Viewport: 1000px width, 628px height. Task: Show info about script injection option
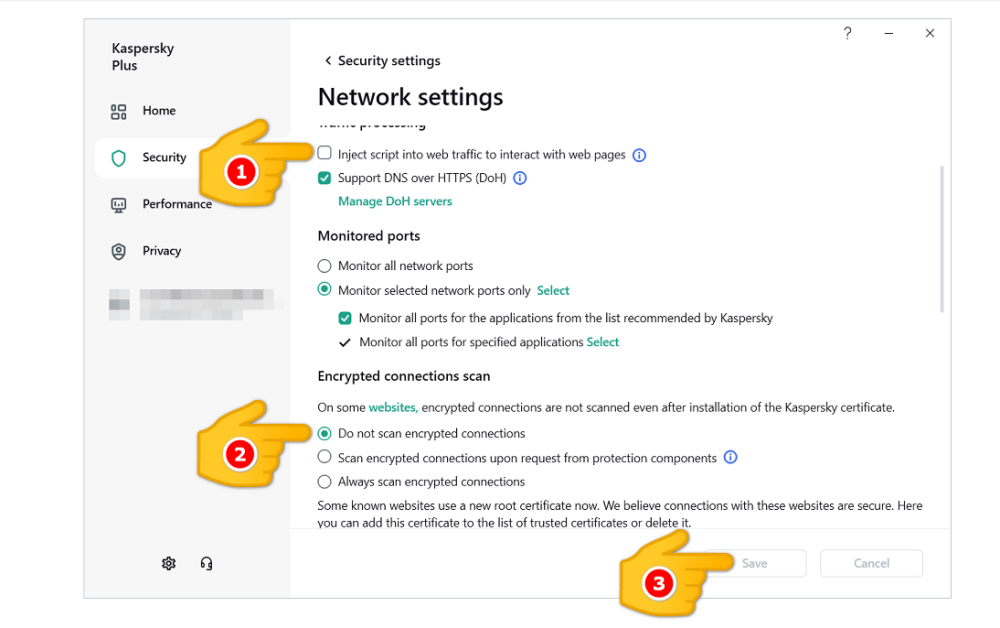(x=640, y=155)
